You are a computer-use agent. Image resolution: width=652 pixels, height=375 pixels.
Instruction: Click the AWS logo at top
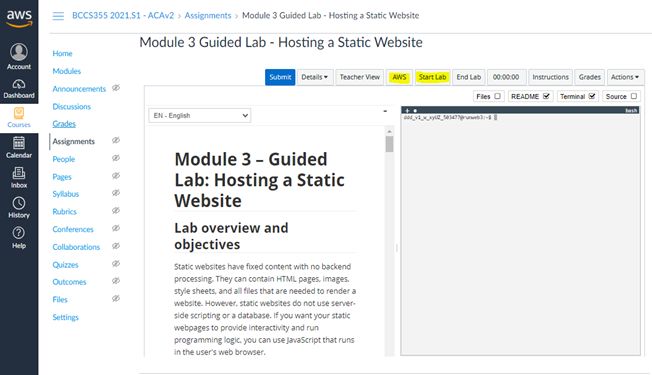tap(19, 18)
